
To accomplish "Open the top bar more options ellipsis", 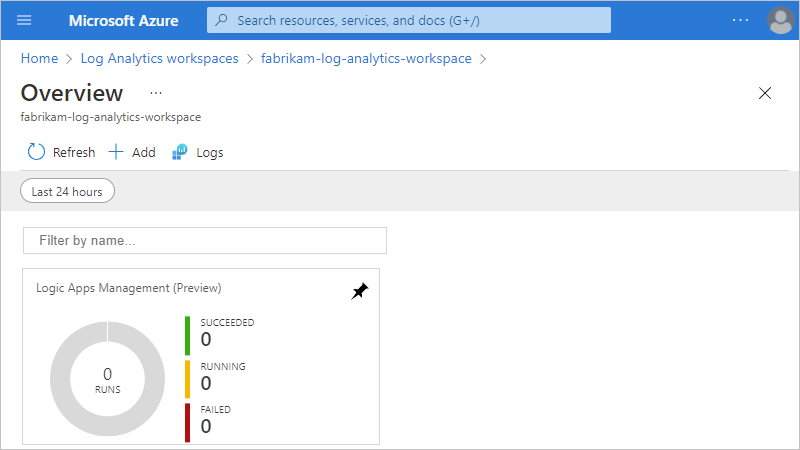I will [x=740, y=20].
